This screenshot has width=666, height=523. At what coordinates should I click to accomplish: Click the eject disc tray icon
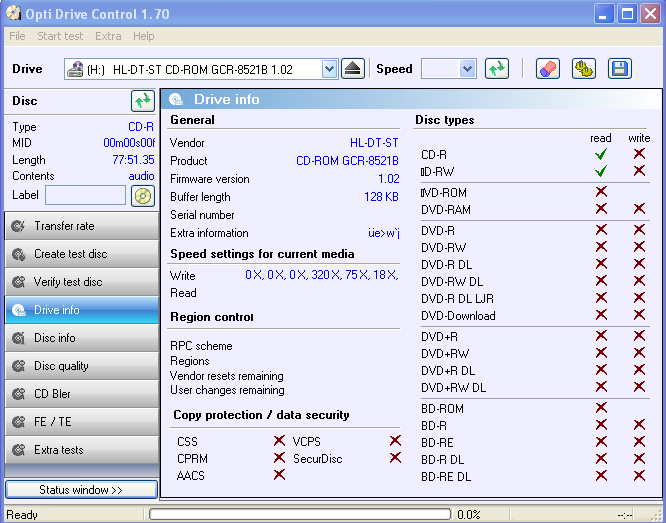click(353, 69)
